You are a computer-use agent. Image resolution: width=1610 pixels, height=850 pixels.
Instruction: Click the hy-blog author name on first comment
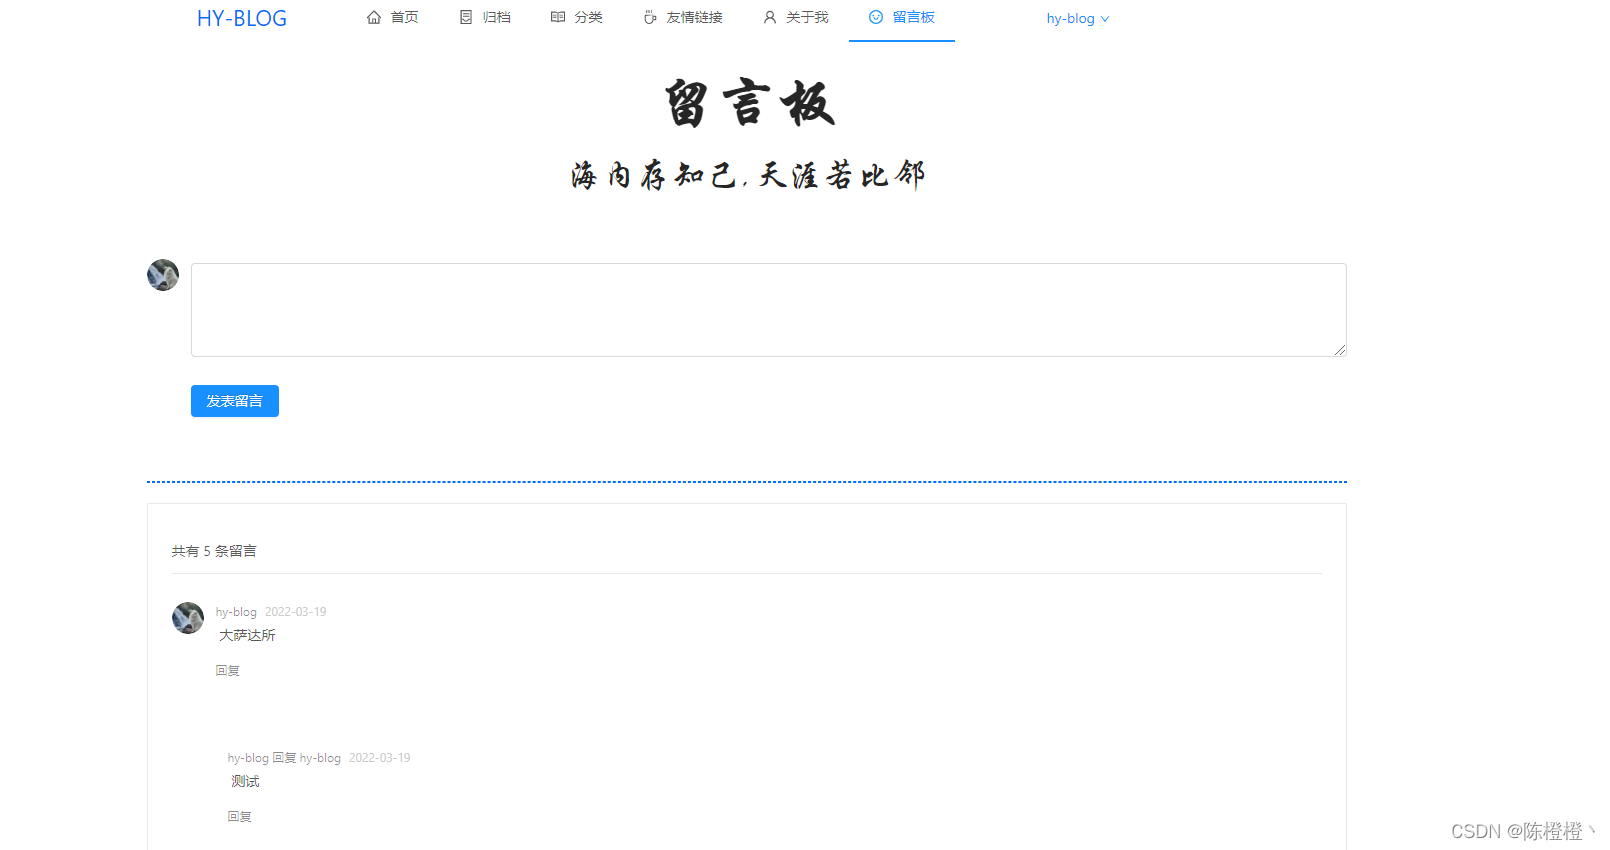(236, 612)
